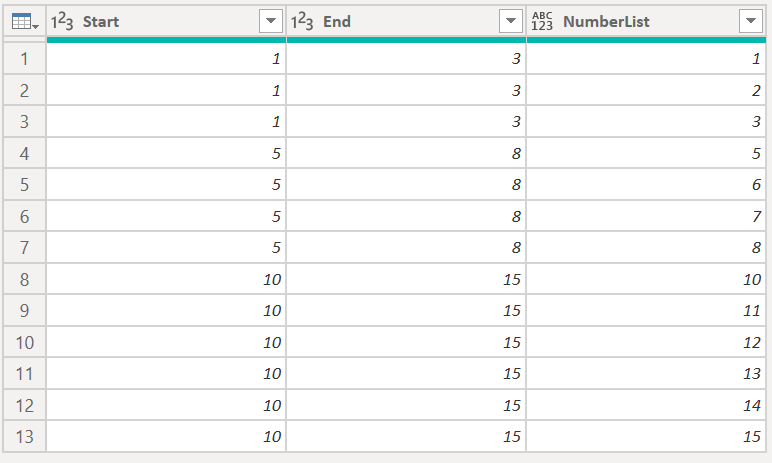The image size is (772, 463).
Task: Select NumberList cell with value 7
Action: click(646, 217)
